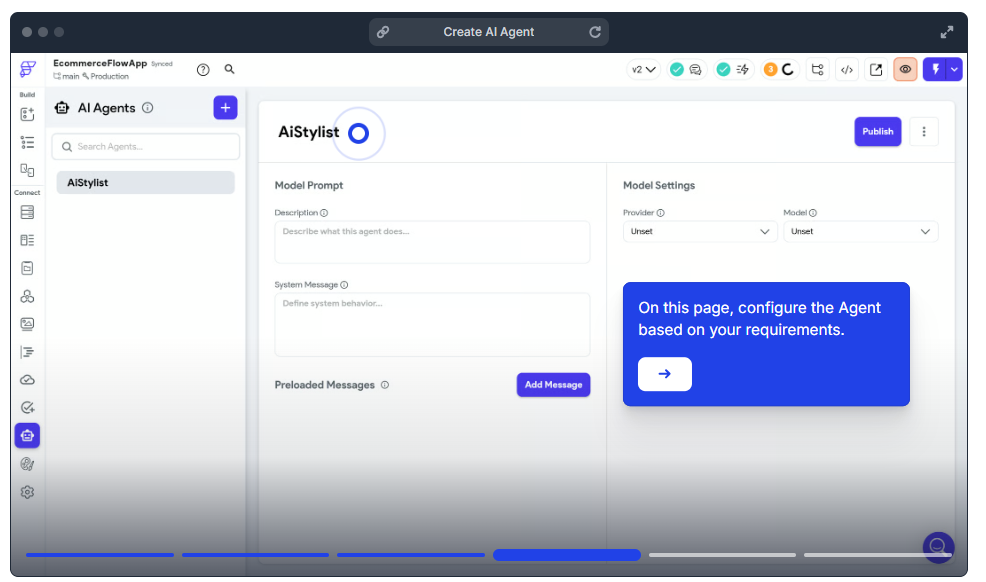986x582 pixels.
Task: Click the Publish button
Action: click(x=877, y=131)
